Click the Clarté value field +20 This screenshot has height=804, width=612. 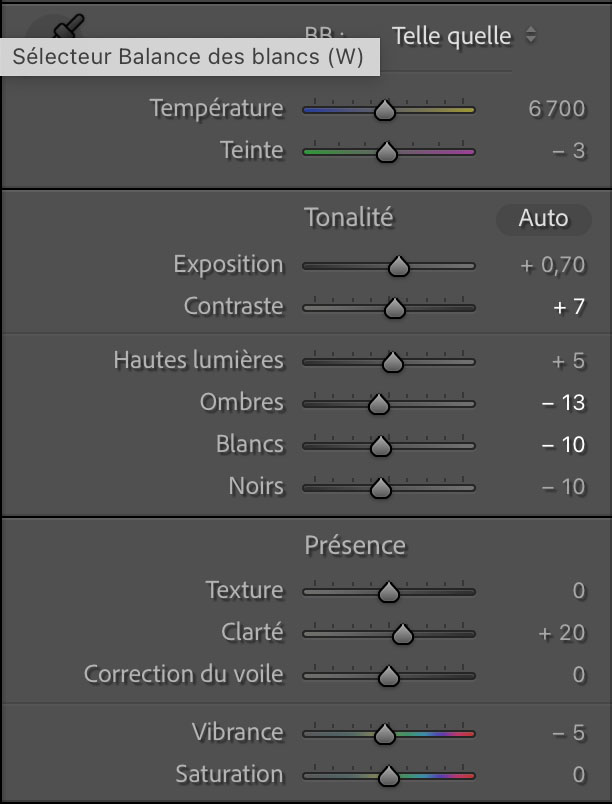pos(562,633)
